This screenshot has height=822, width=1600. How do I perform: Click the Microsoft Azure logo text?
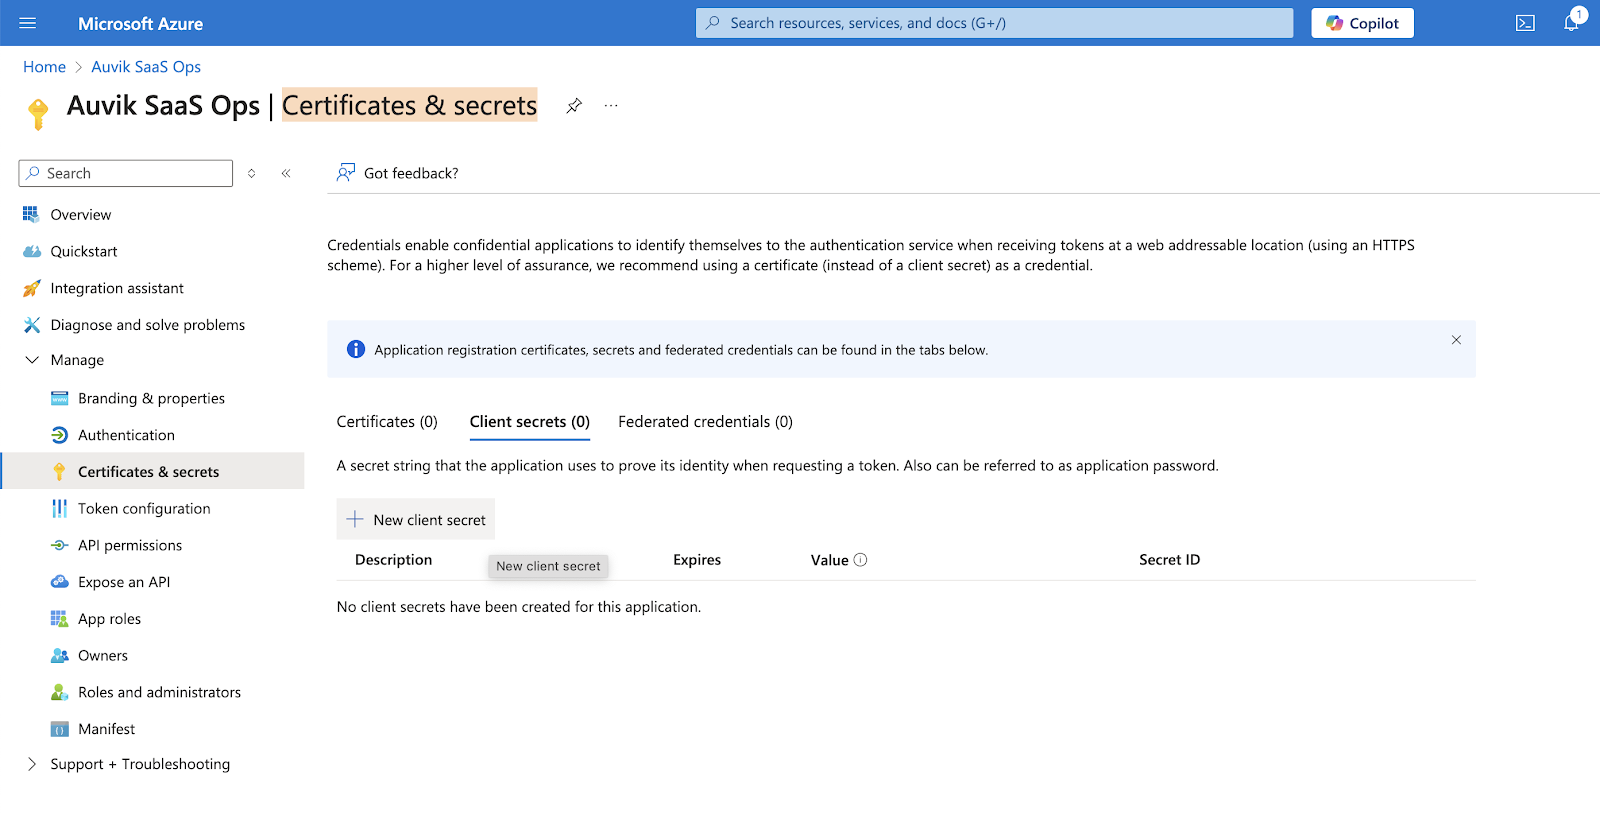tap(141, 23)
